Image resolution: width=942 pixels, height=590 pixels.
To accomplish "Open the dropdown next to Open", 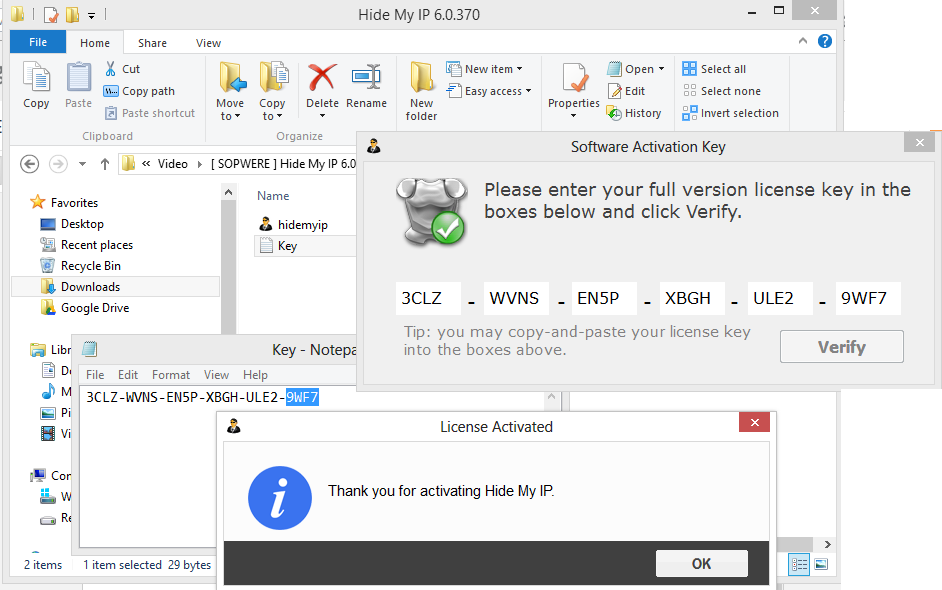I will [661, 69].
